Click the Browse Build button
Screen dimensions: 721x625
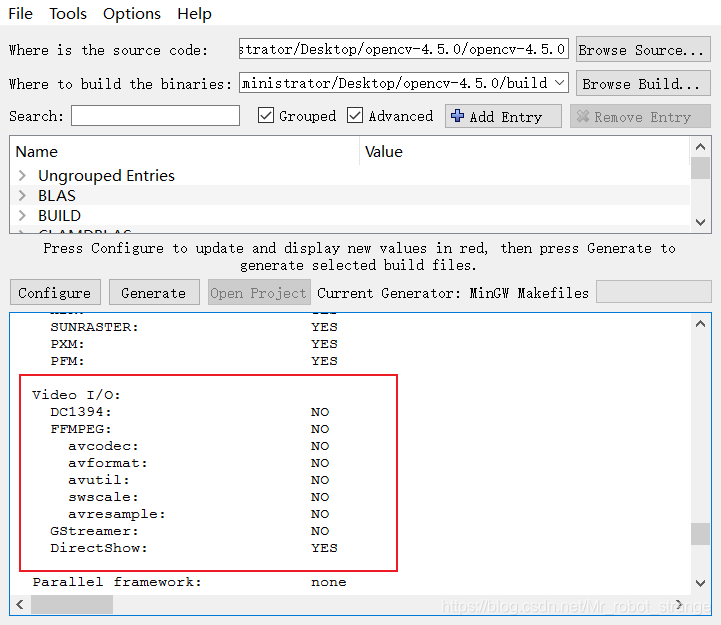(643, 83)
